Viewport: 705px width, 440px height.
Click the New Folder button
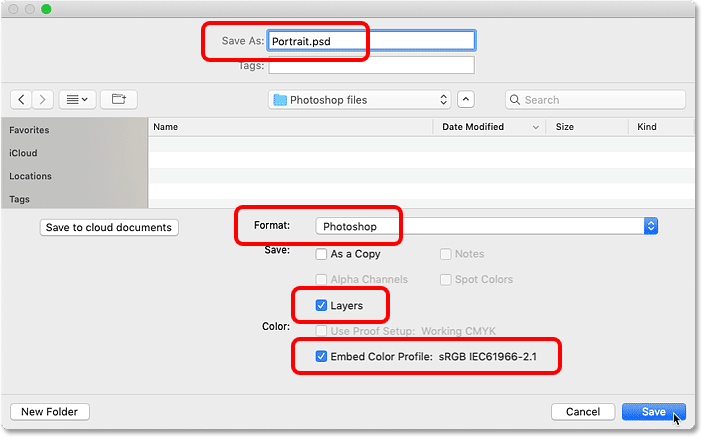[50, 412]
